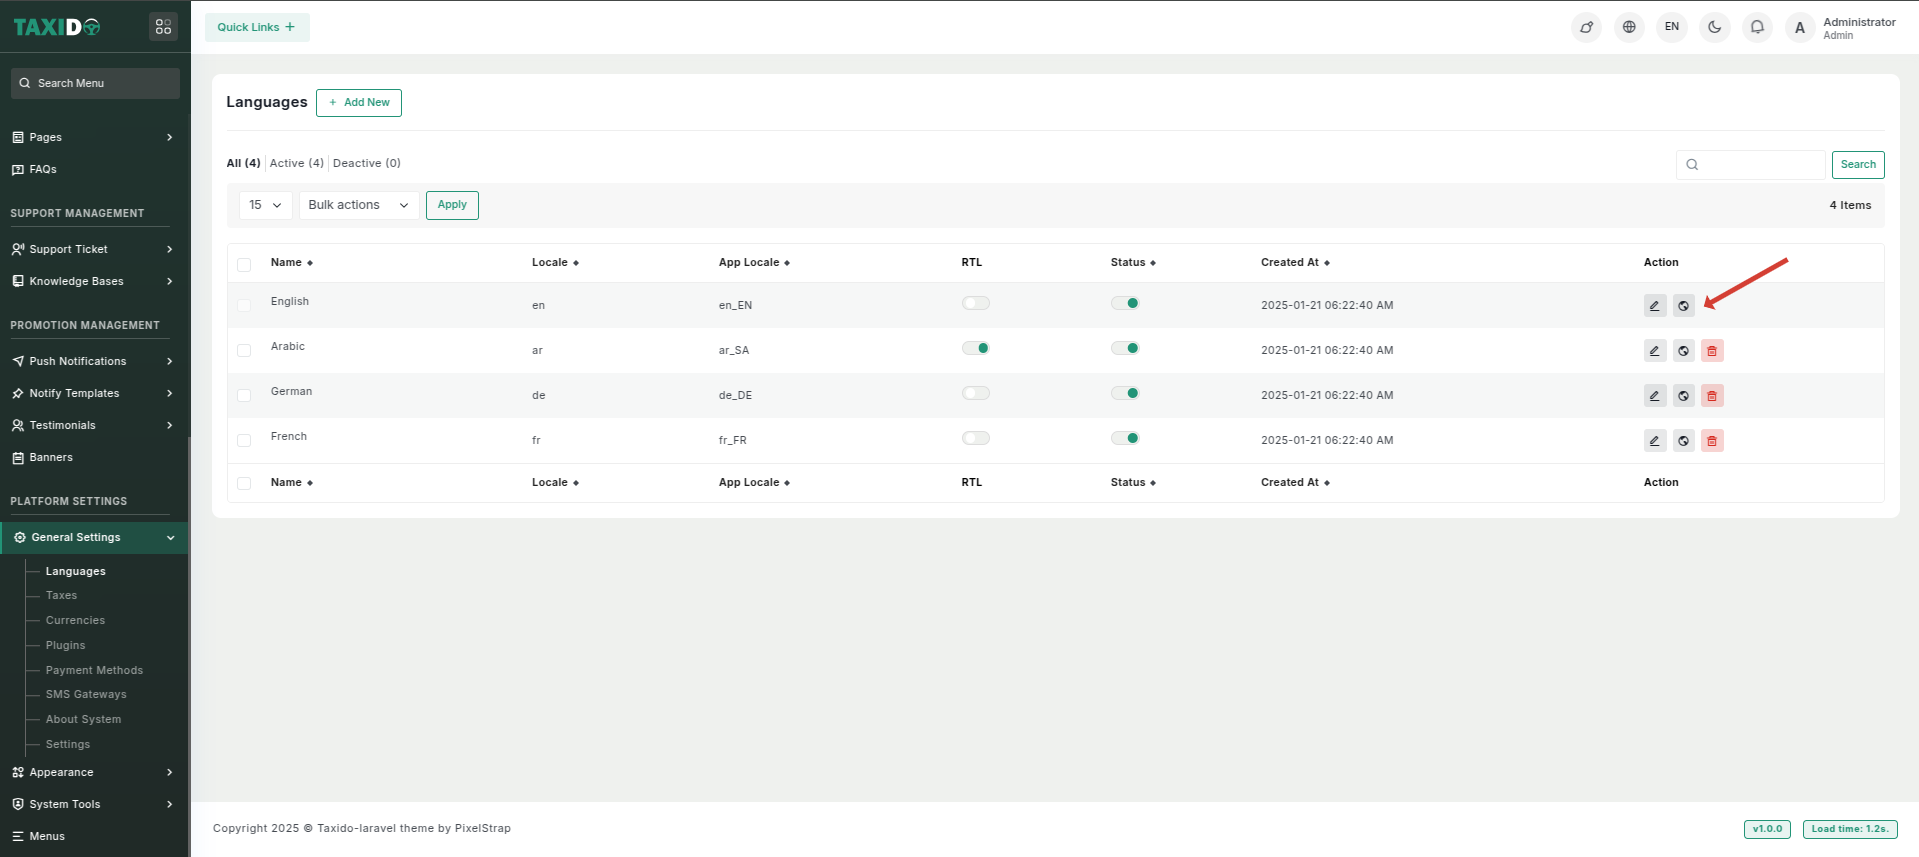Open the notifications bell icon
The width and height of the screenshot is (1919, 857).
point(1757,27)
